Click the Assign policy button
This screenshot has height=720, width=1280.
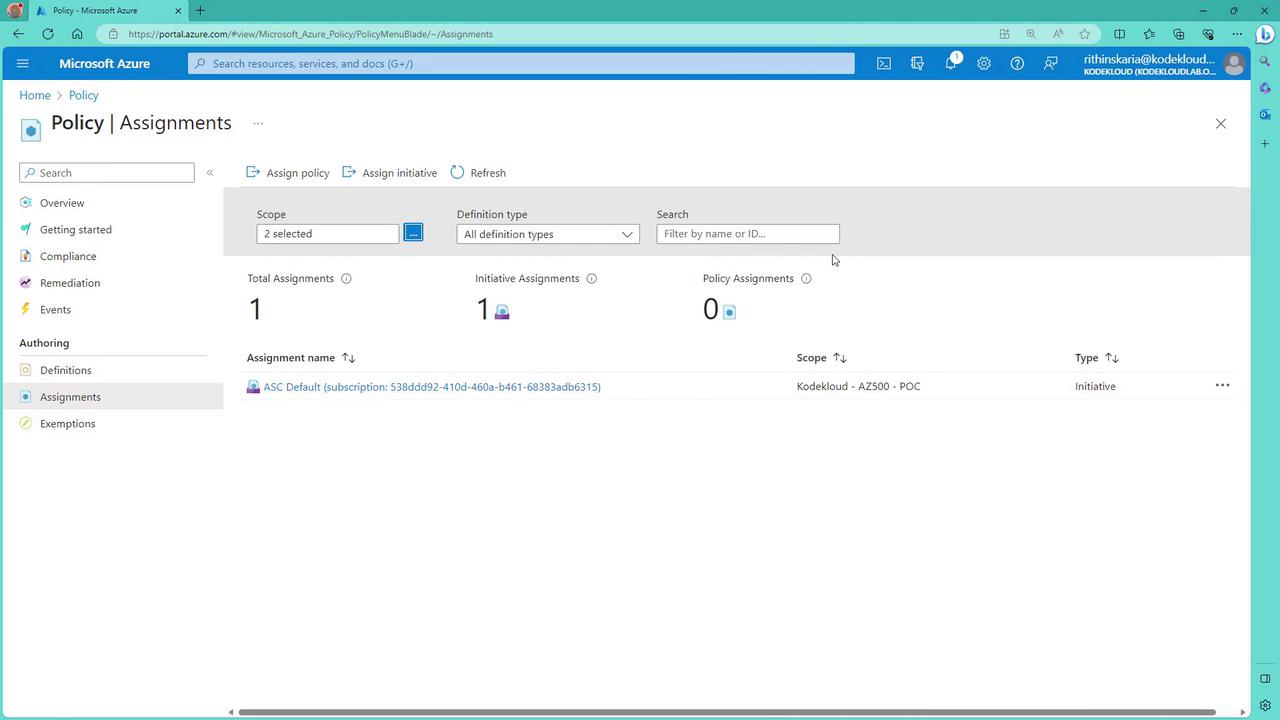tap(288, 173)
